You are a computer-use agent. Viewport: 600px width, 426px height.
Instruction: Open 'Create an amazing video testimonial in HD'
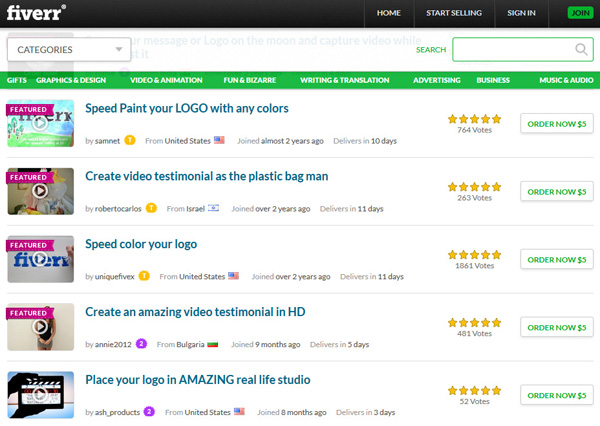195,312
